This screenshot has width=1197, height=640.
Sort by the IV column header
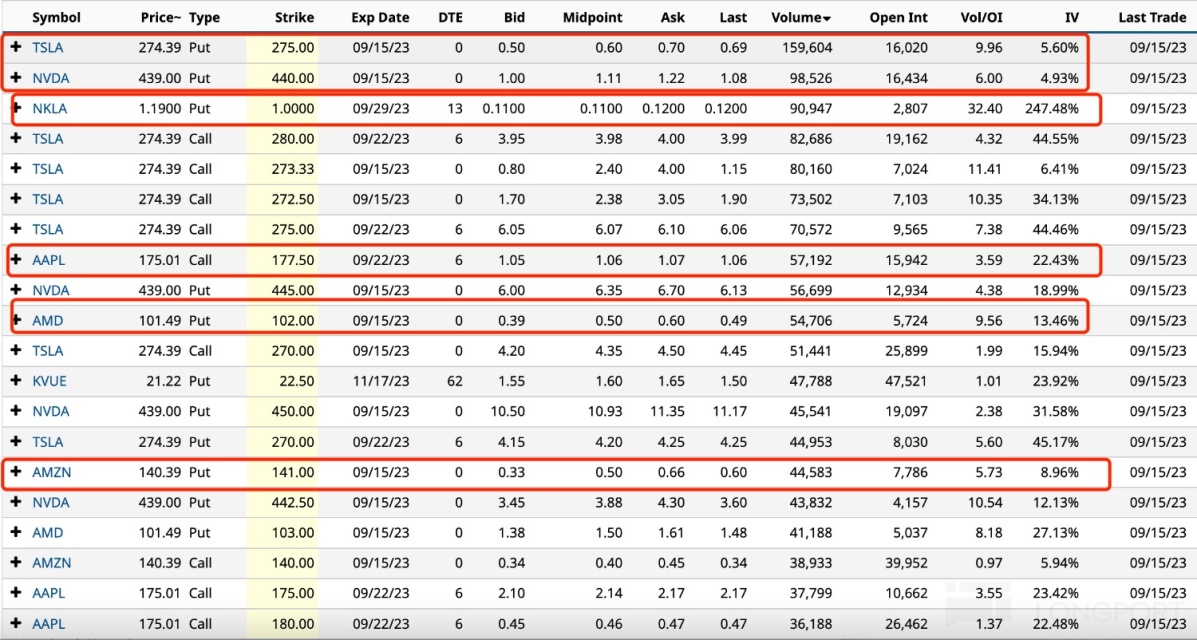click(x=1072, y=17)
